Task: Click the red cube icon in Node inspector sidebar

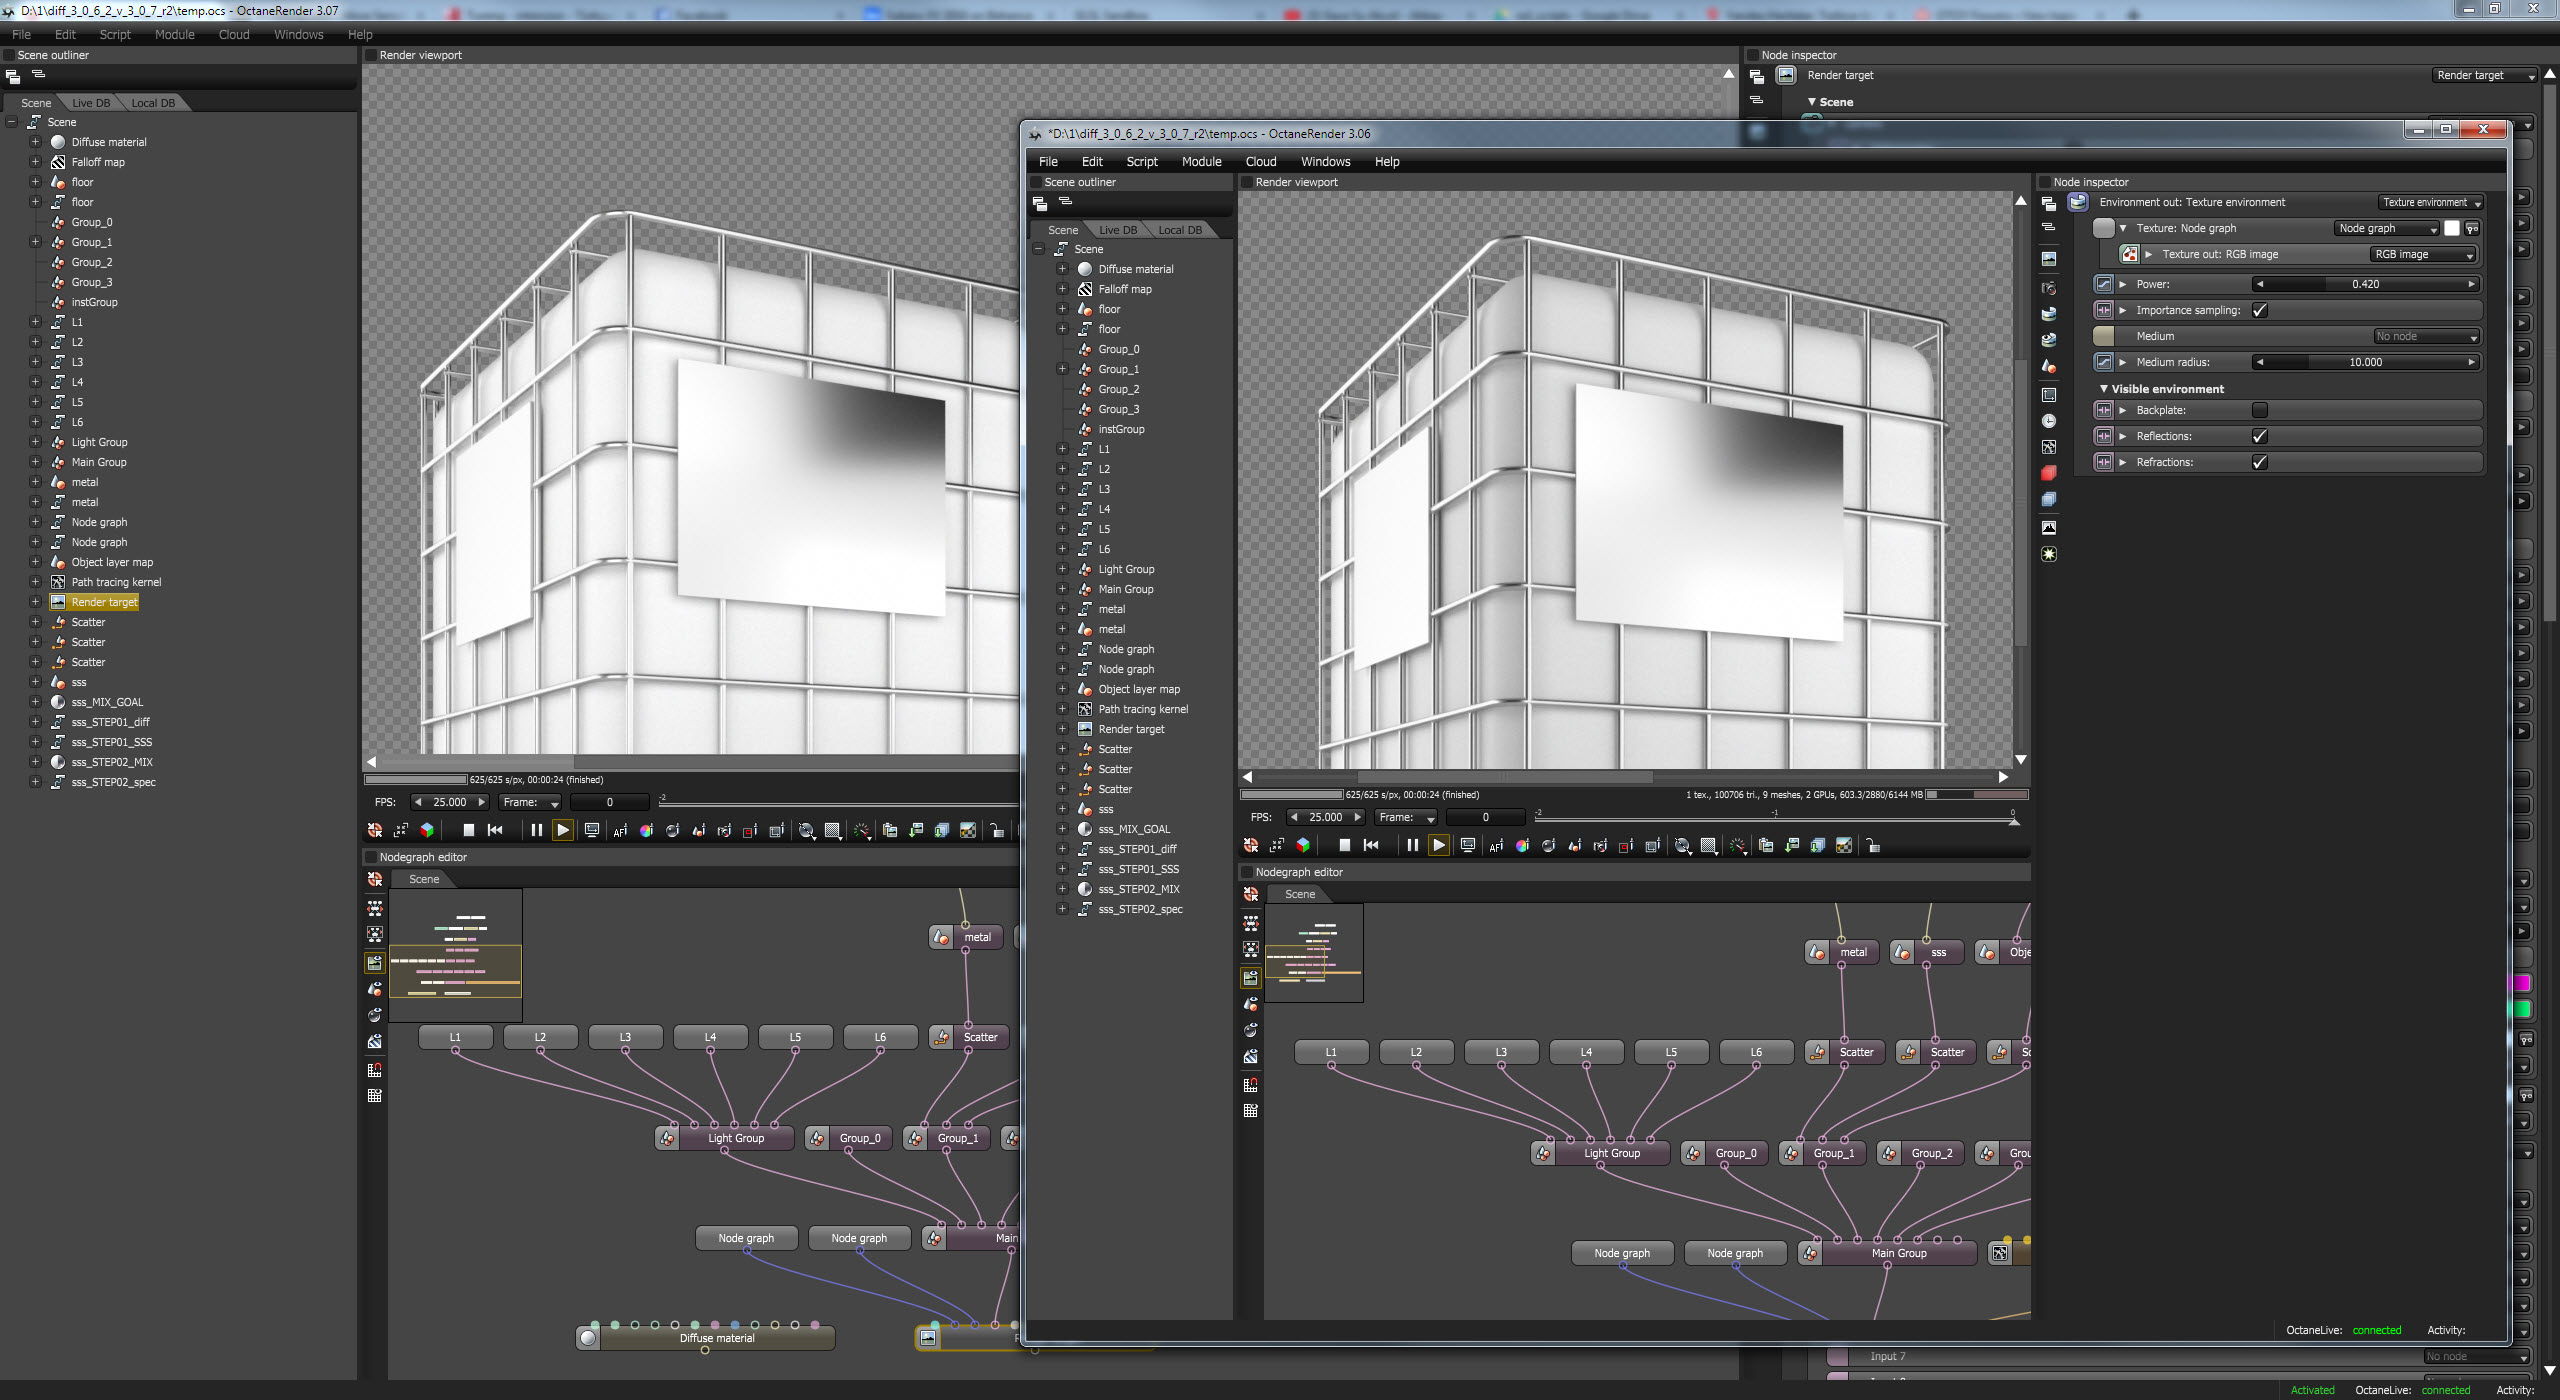Action: tap(2049, 473)
